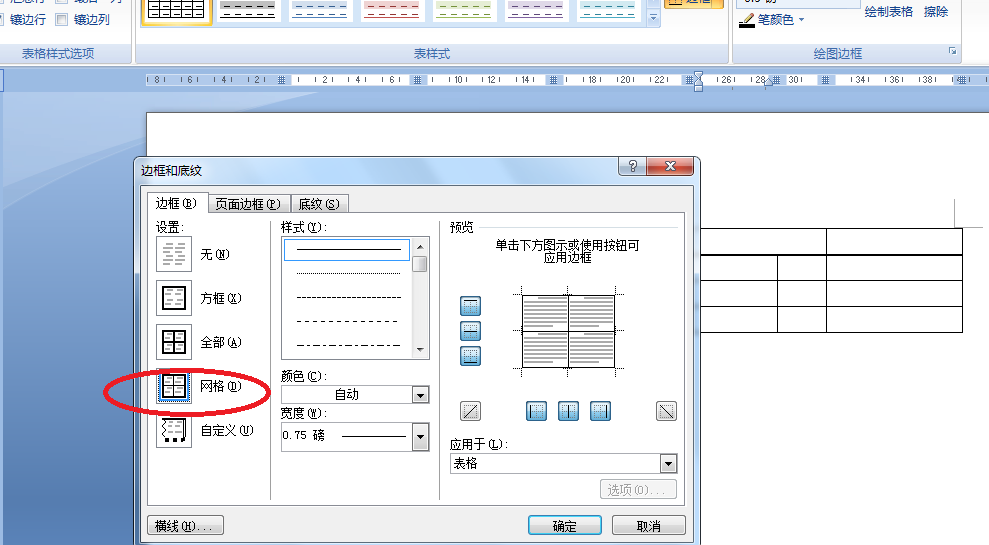Choose the blue dashed table style

click(x=320, y=9)
